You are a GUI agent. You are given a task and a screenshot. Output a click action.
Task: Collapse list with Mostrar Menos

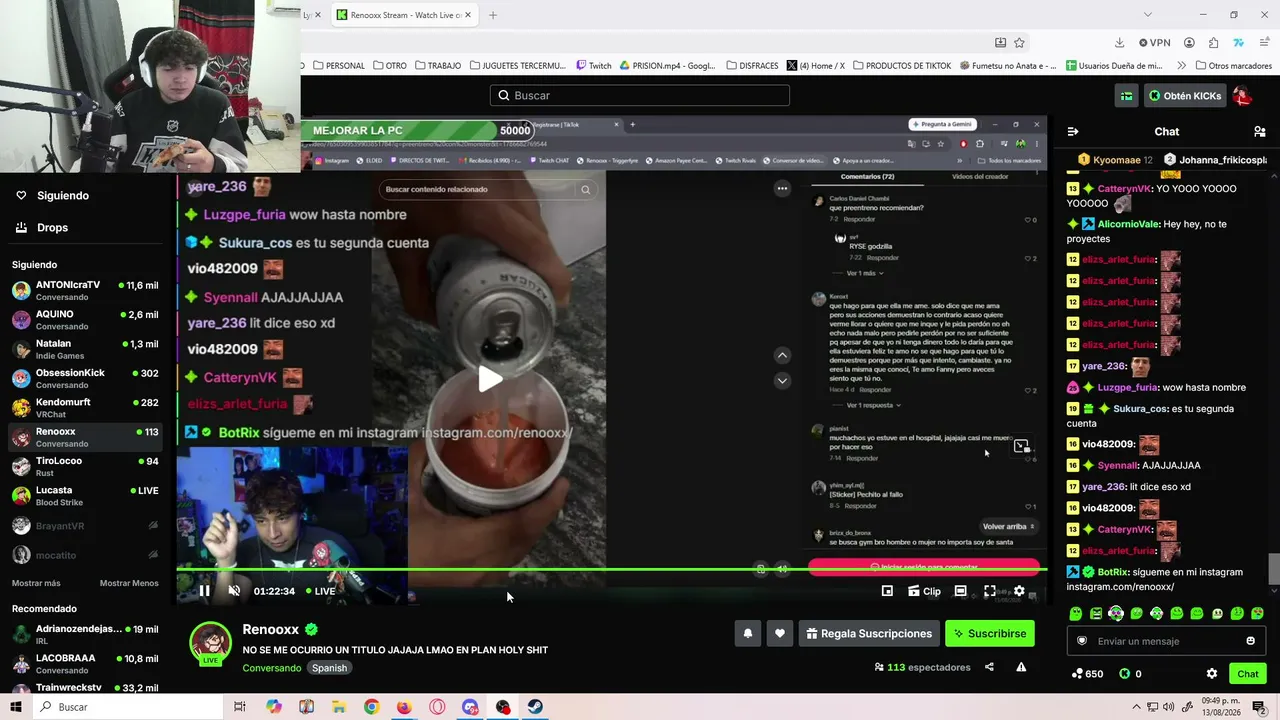pyautogui.click(x=129, y=583)
